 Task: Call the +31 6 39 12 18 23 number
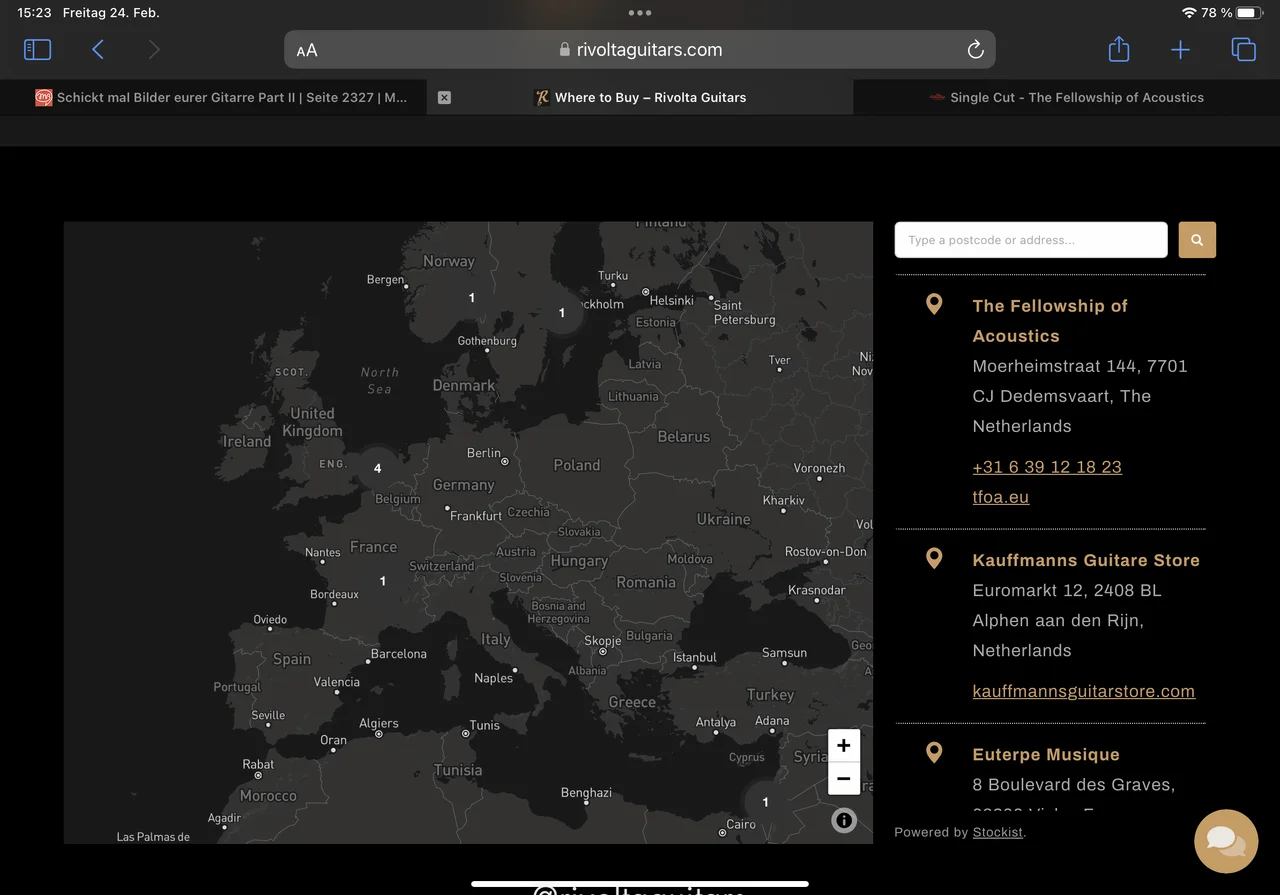pyautogui.click(x=1047, y=467)
